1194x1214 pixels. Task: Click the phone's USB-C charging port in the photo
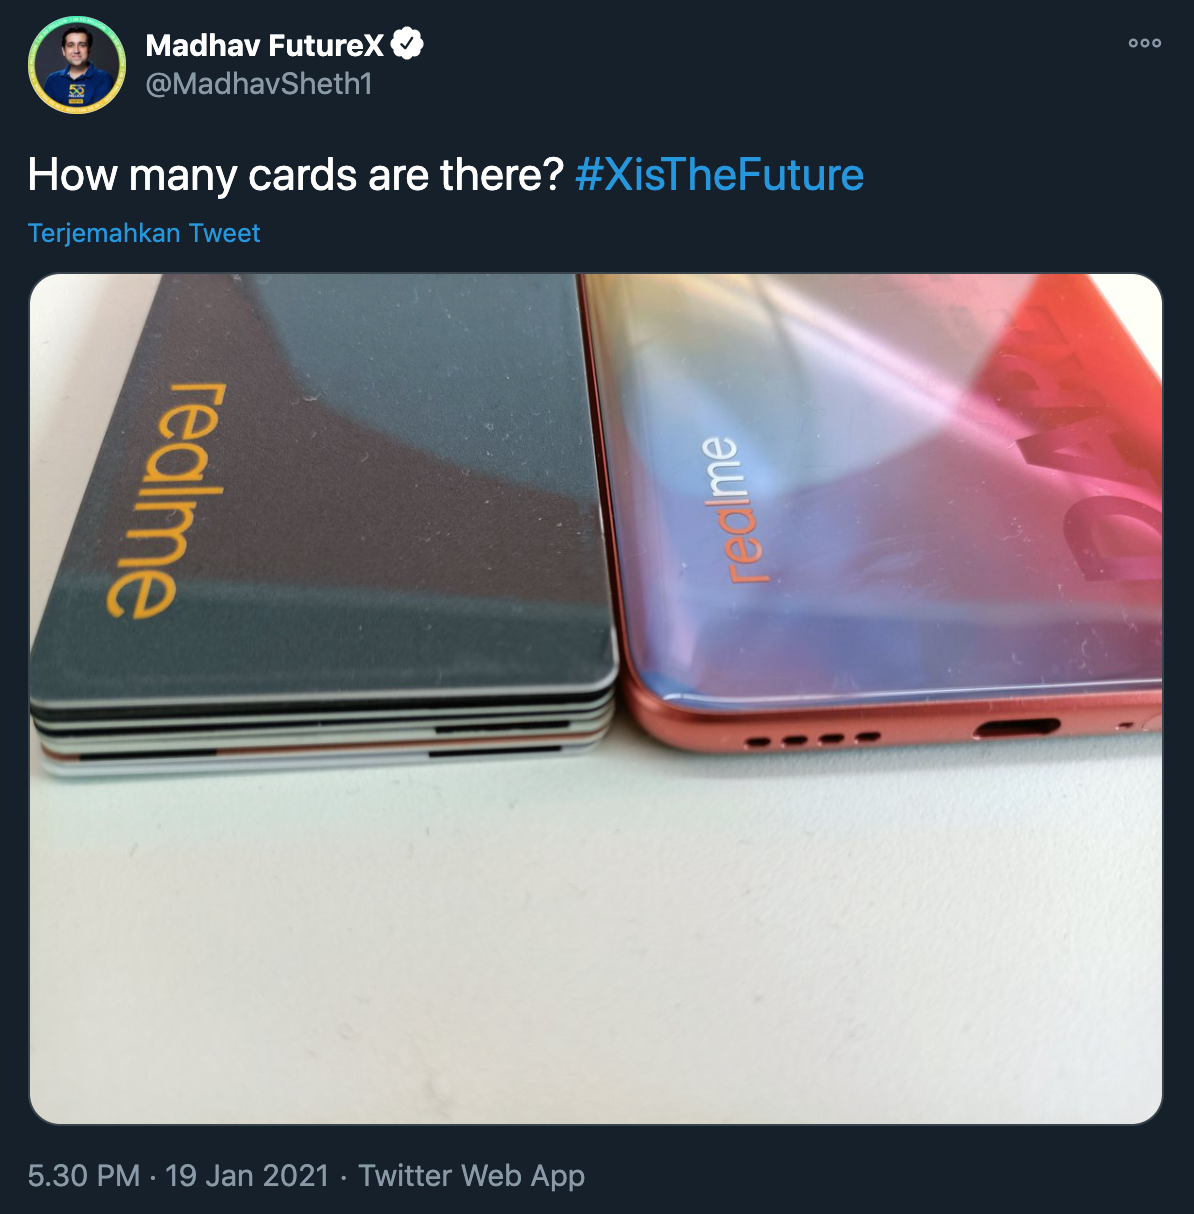tap(1016, 727)
